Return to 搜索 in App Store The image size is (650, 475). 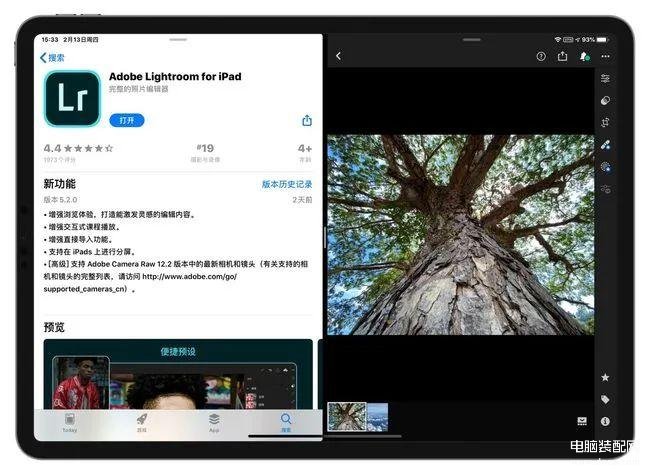tap(52, 58)
